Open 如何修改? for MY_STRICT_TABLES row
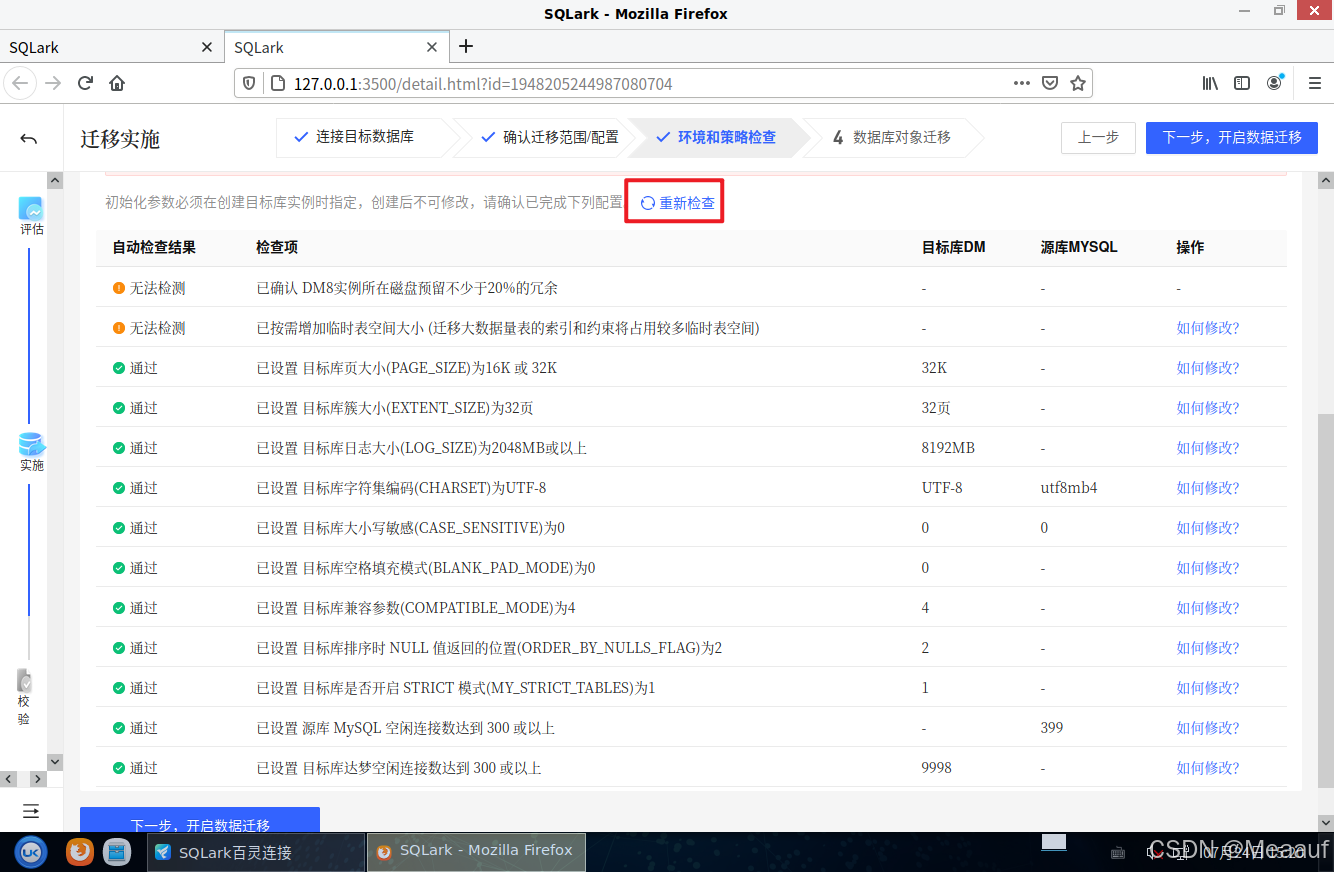Viewport: 1334px width, 872px height. [x=1207, y=688]
